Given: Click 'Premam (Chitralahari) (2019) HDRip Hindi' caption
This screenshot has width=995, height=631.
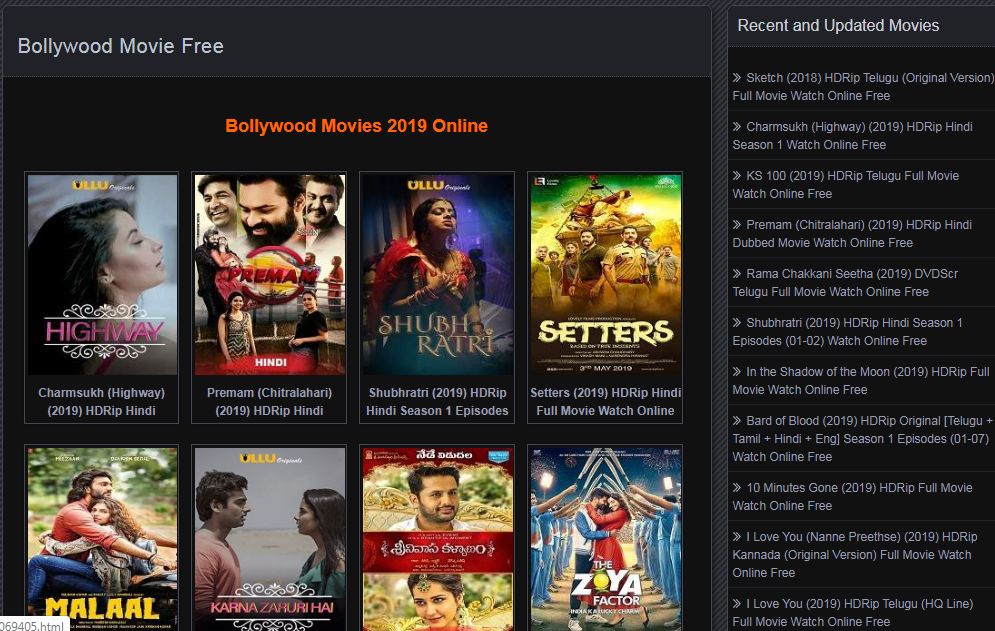Looking at the screenshot, I should tap(270, 402).
